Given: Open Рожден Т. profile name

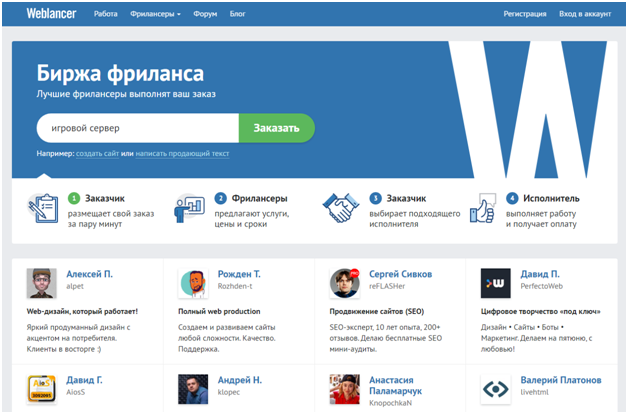Looking at the screenshot, I should coord(239,274).
